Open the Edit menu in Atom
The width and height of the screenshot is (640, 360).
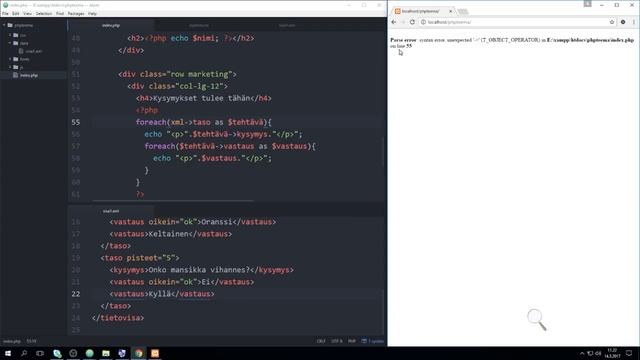click(x=16, y=13)
